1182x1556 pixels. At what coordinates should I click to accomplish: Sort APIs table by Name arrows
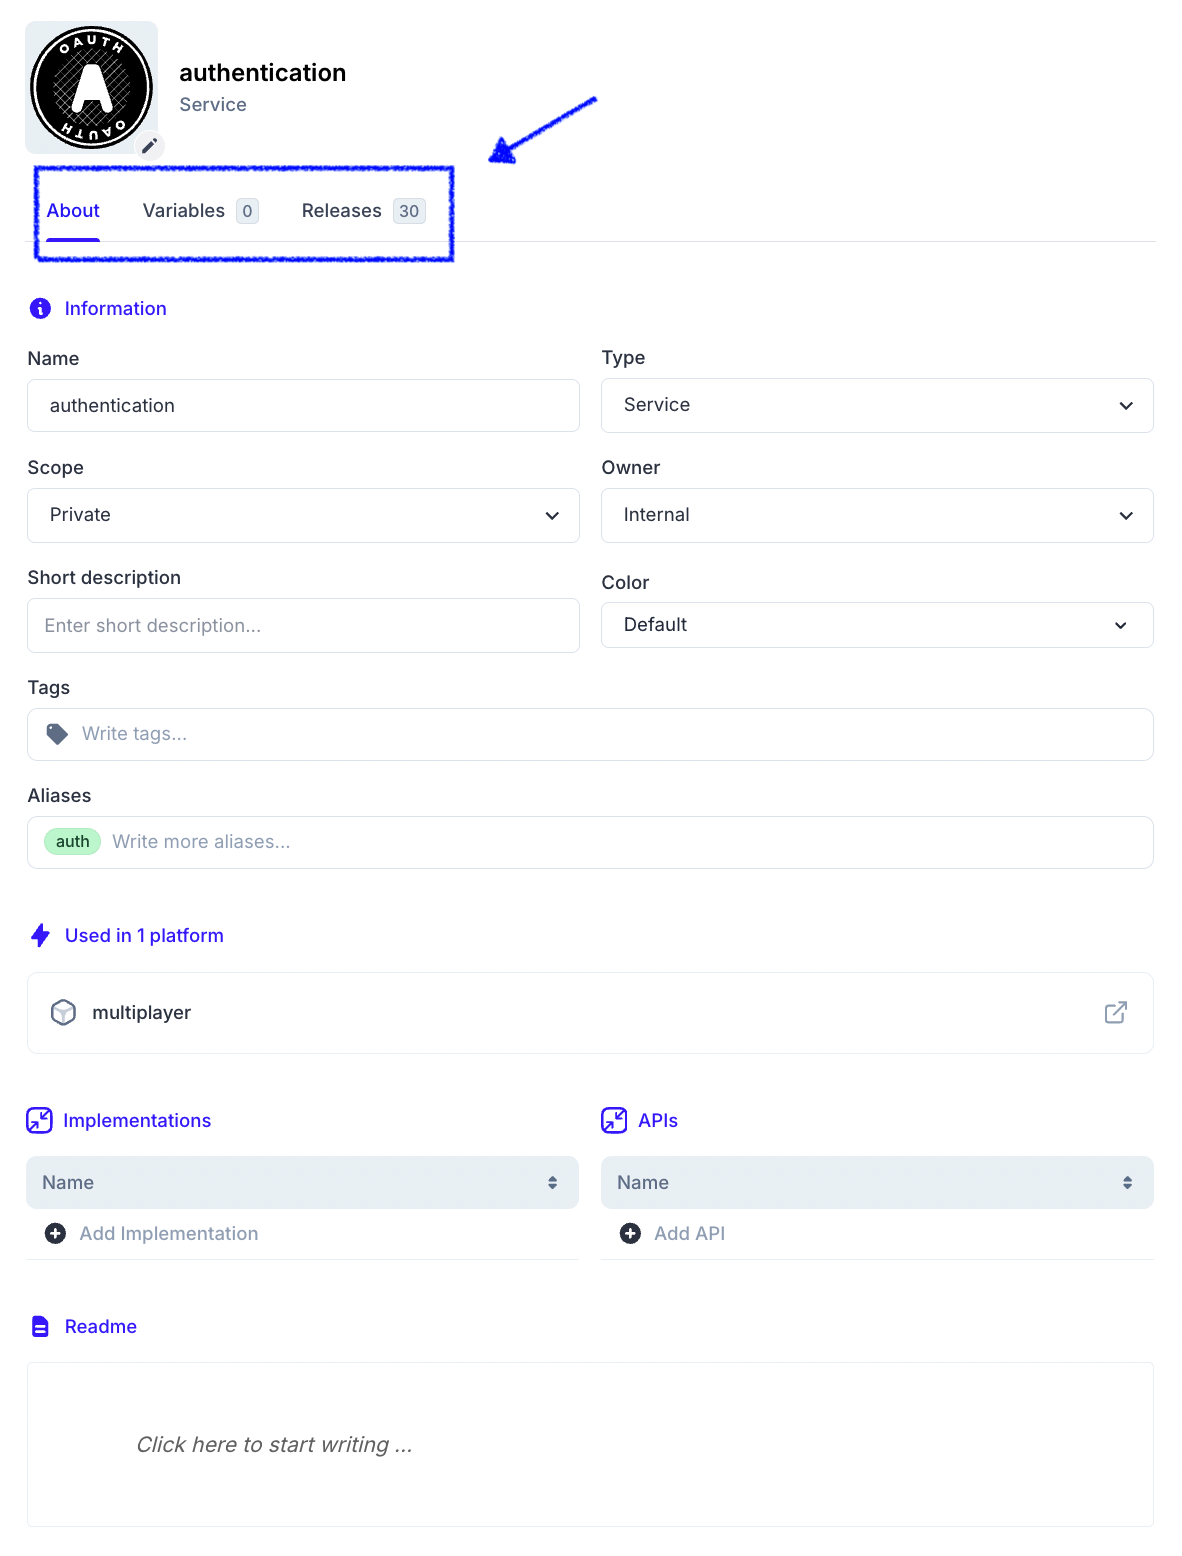(1127, 1183)
